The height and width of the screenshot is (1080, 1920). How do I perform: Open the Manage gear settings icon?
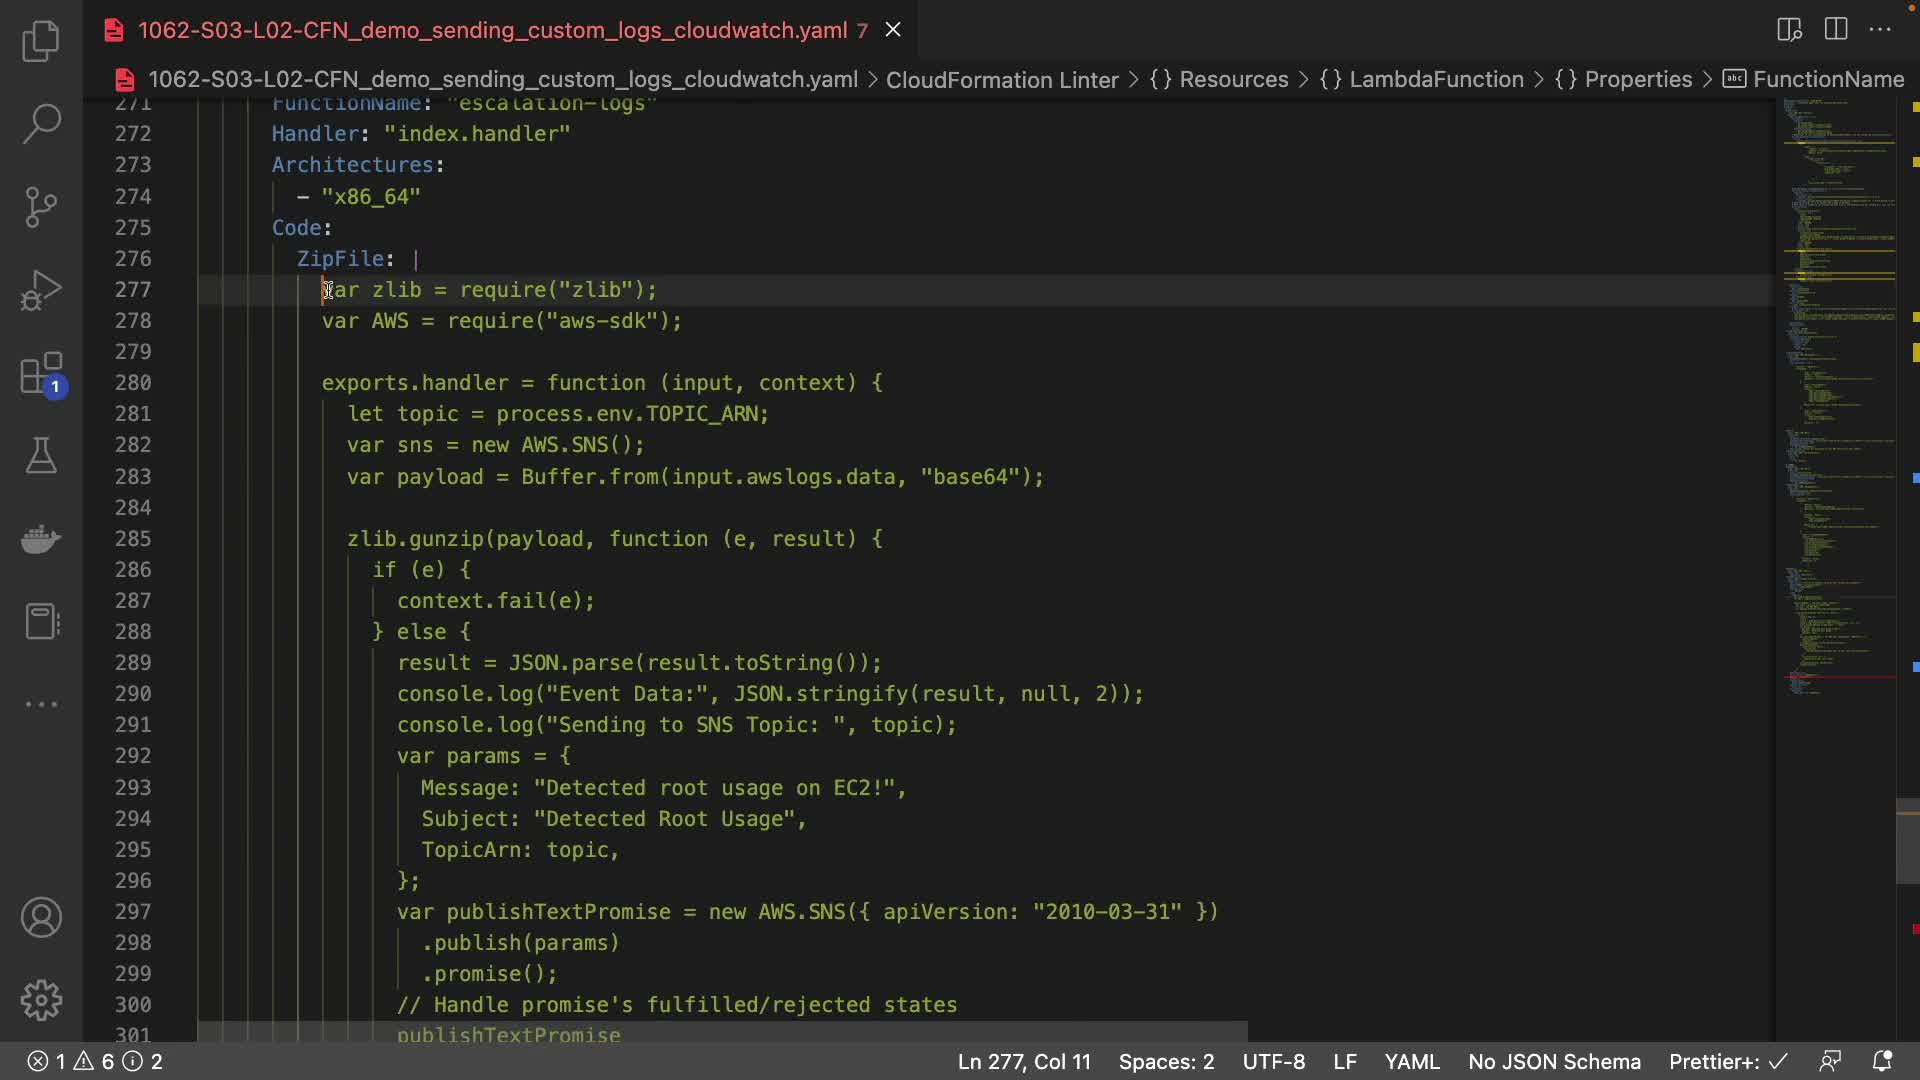pos(41,1000)
